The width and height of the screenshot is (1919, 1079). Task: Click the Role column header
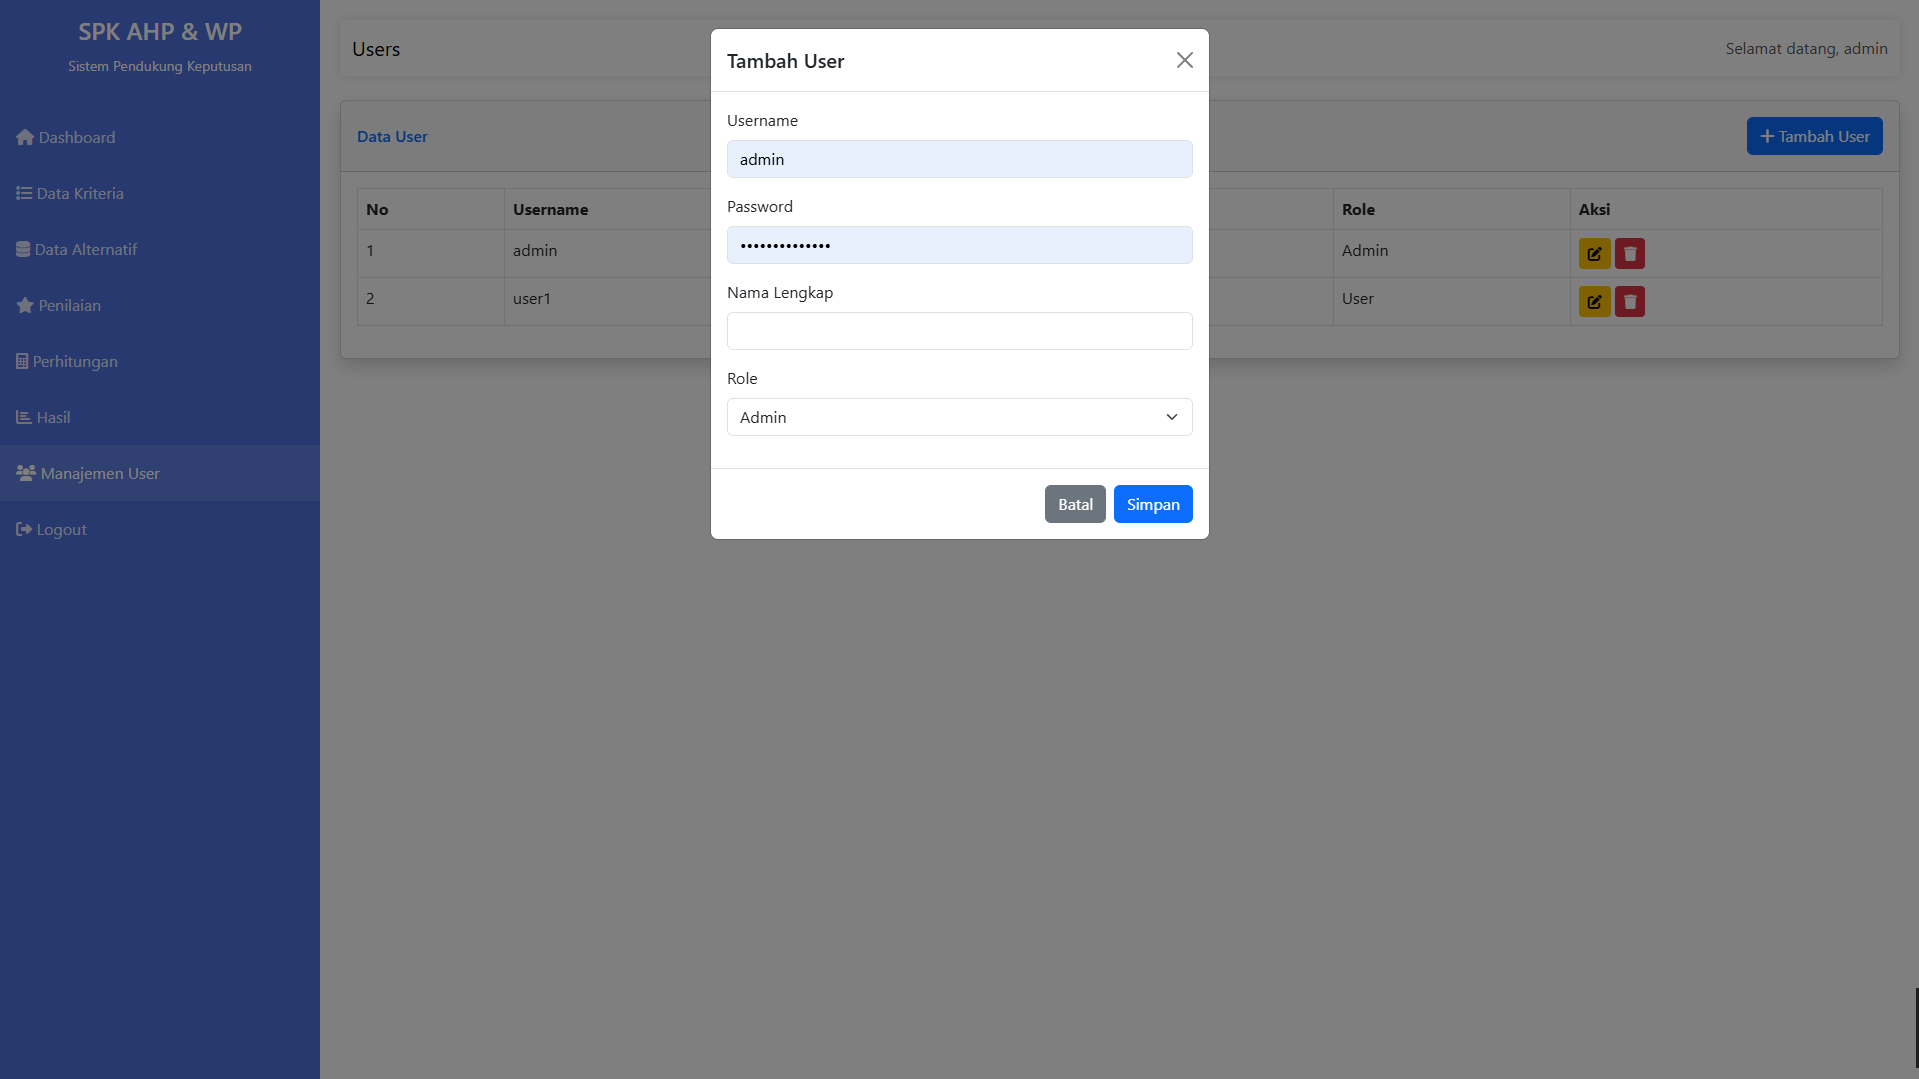1358,209
